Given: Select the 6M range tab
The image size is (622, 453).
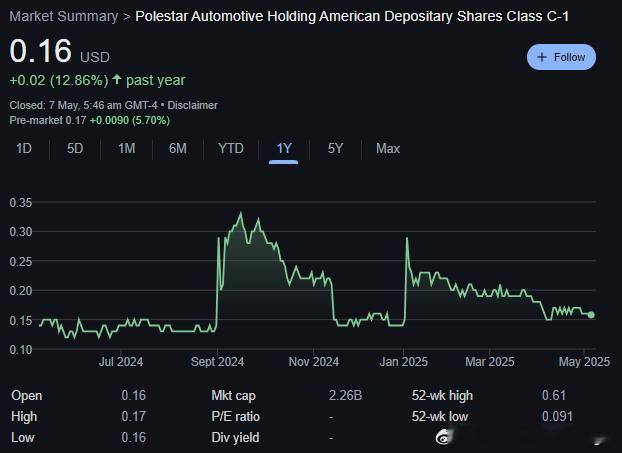Looking at the screenshot, I should 178,149.
